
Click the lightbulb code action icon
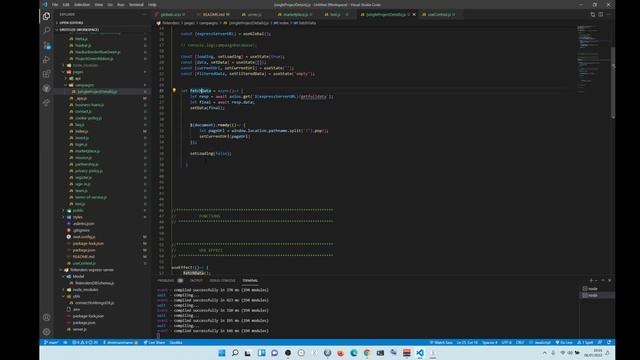[x=174, y=91]
